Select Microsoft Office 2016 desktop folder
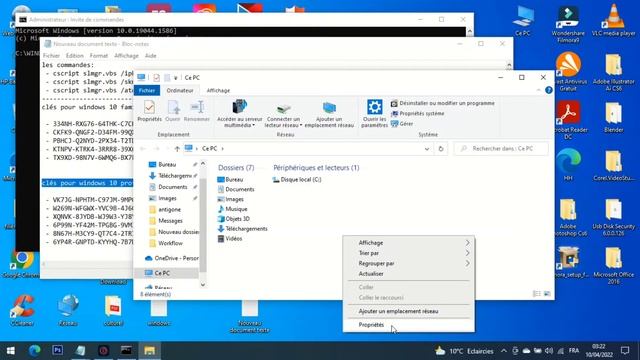640x360 pixels. (613, 265)
